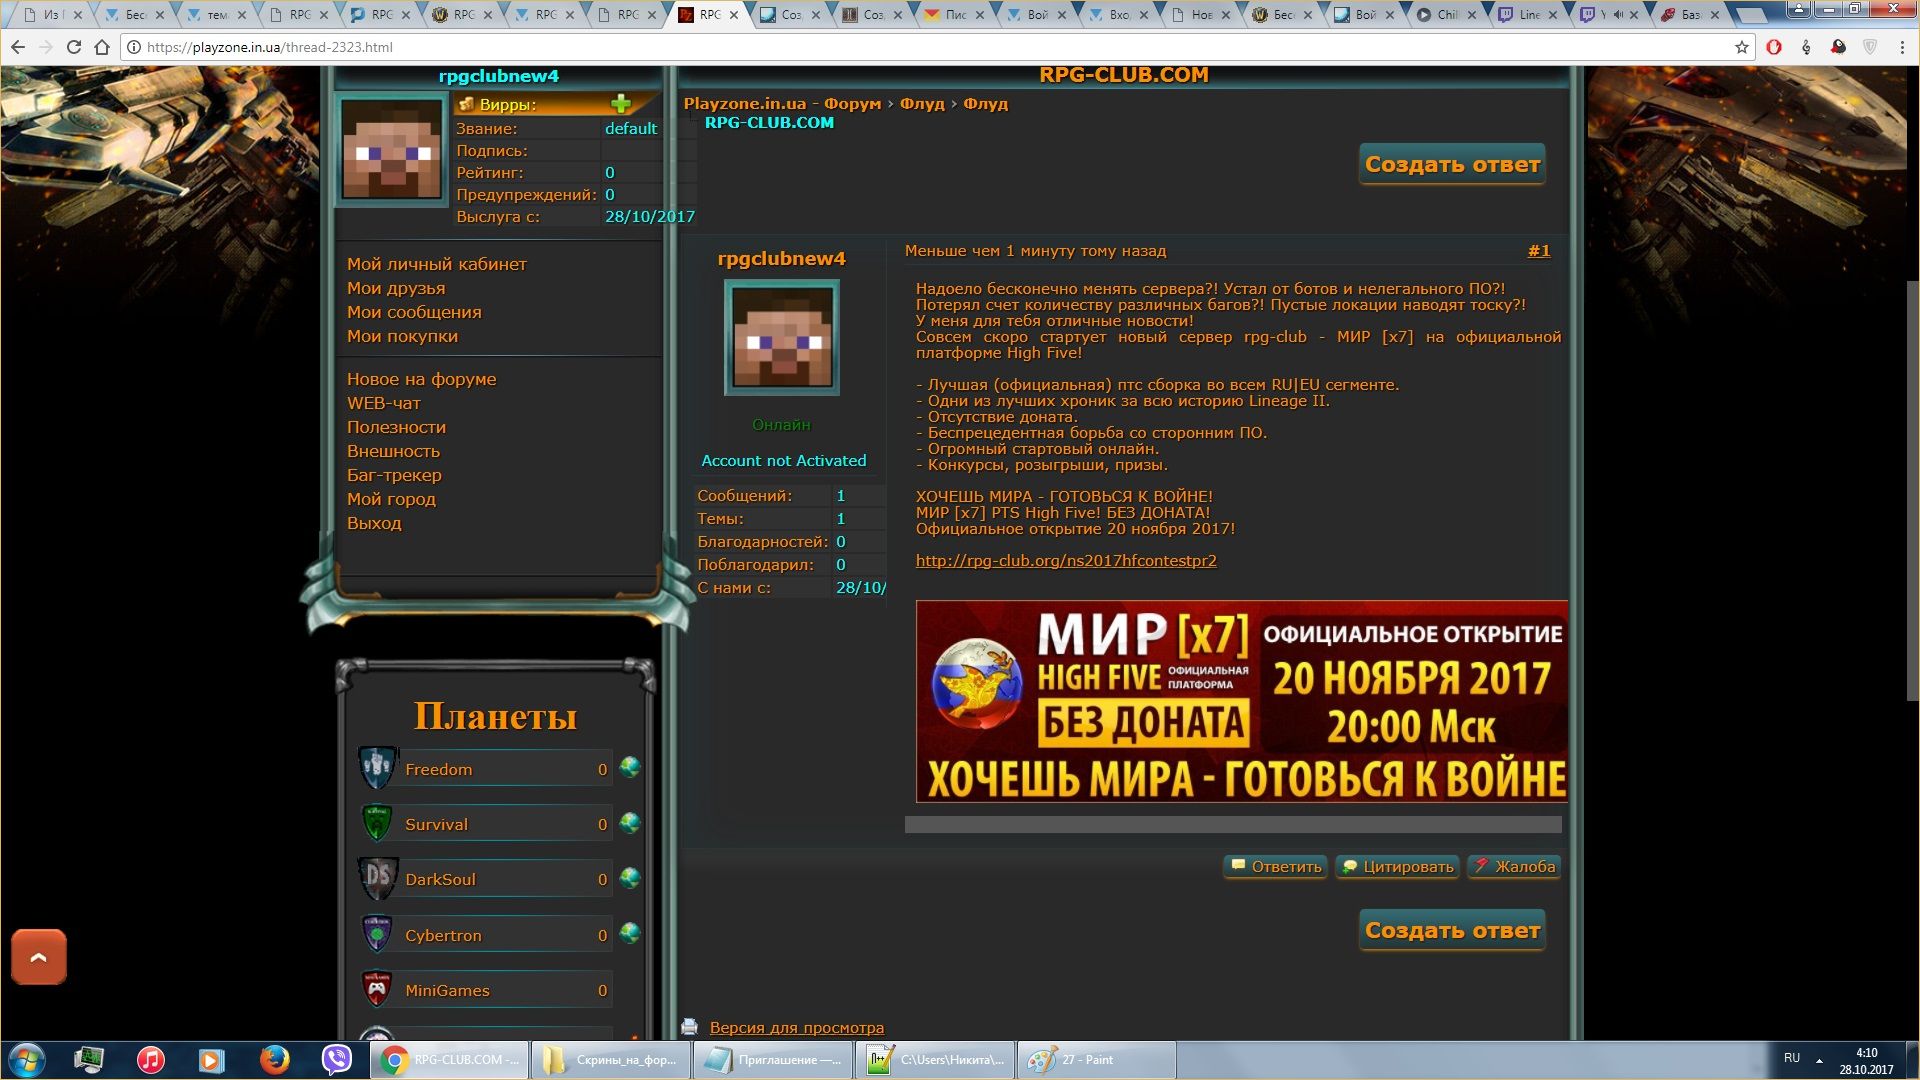The width and height of the screenshot is (1920, 1080).
Task: Click the Survival planet emblem icon
Action: tap(377, 823)
